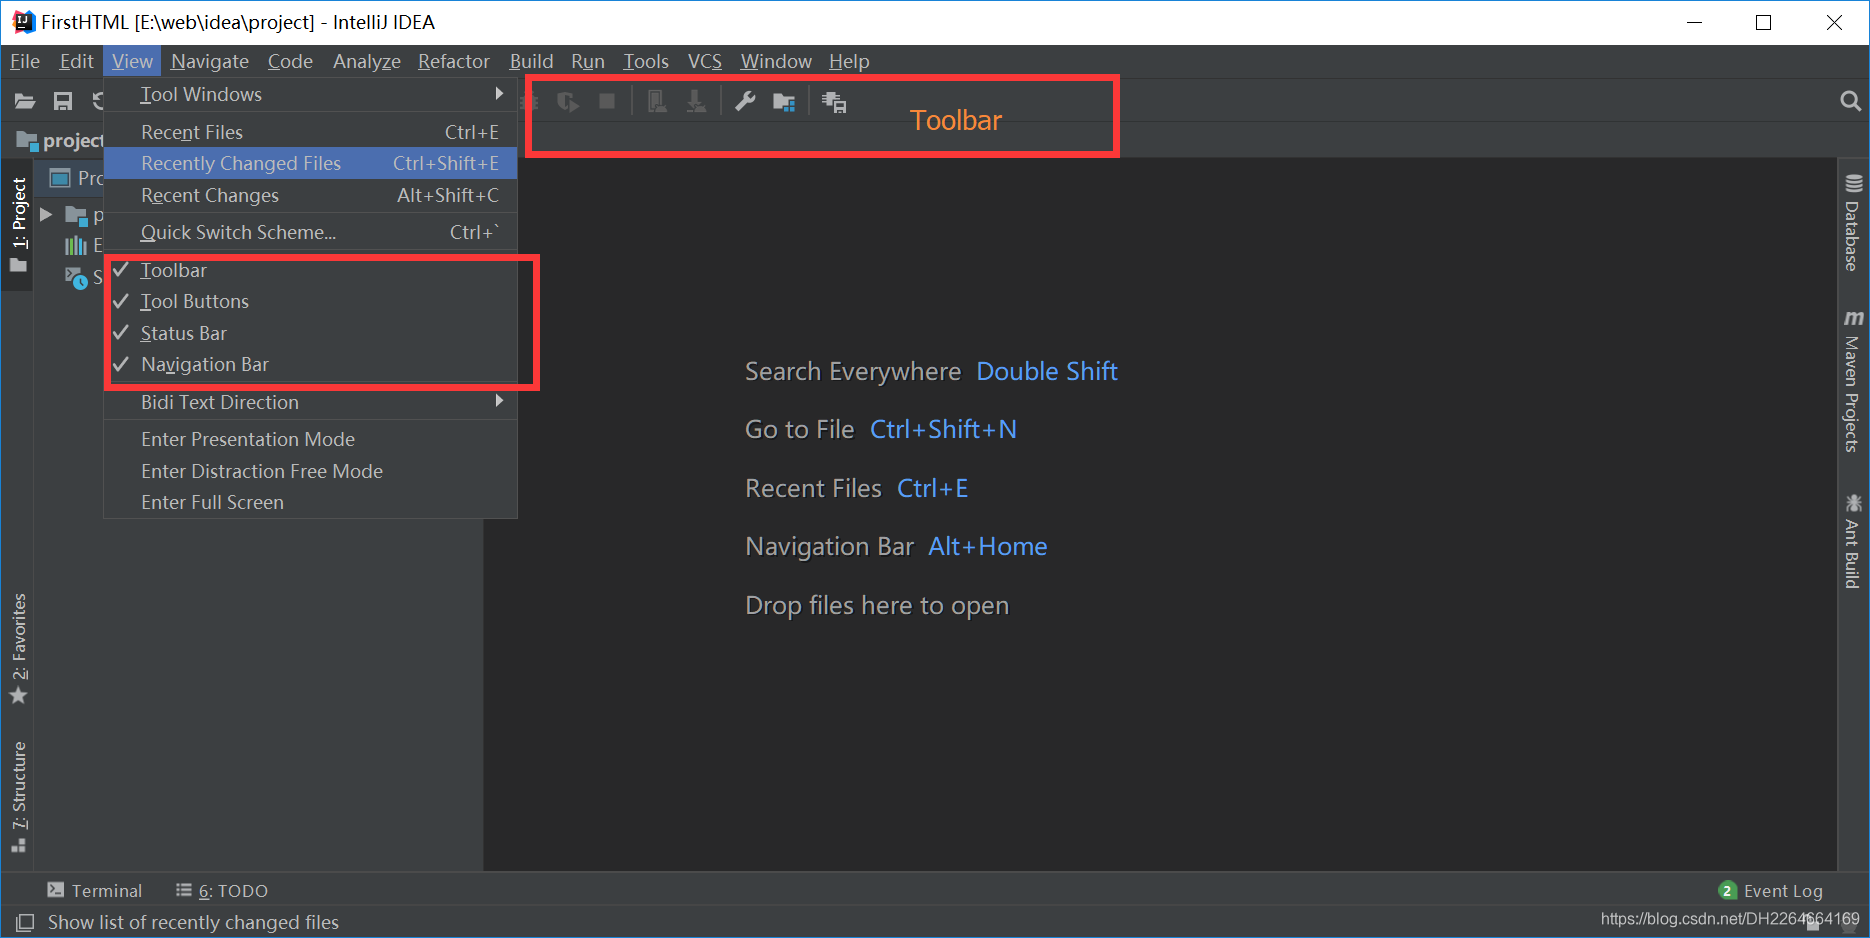The height and width of the screenshot is (938, 1870).
Task: Close the open View menu
Action: click(132, 61)
